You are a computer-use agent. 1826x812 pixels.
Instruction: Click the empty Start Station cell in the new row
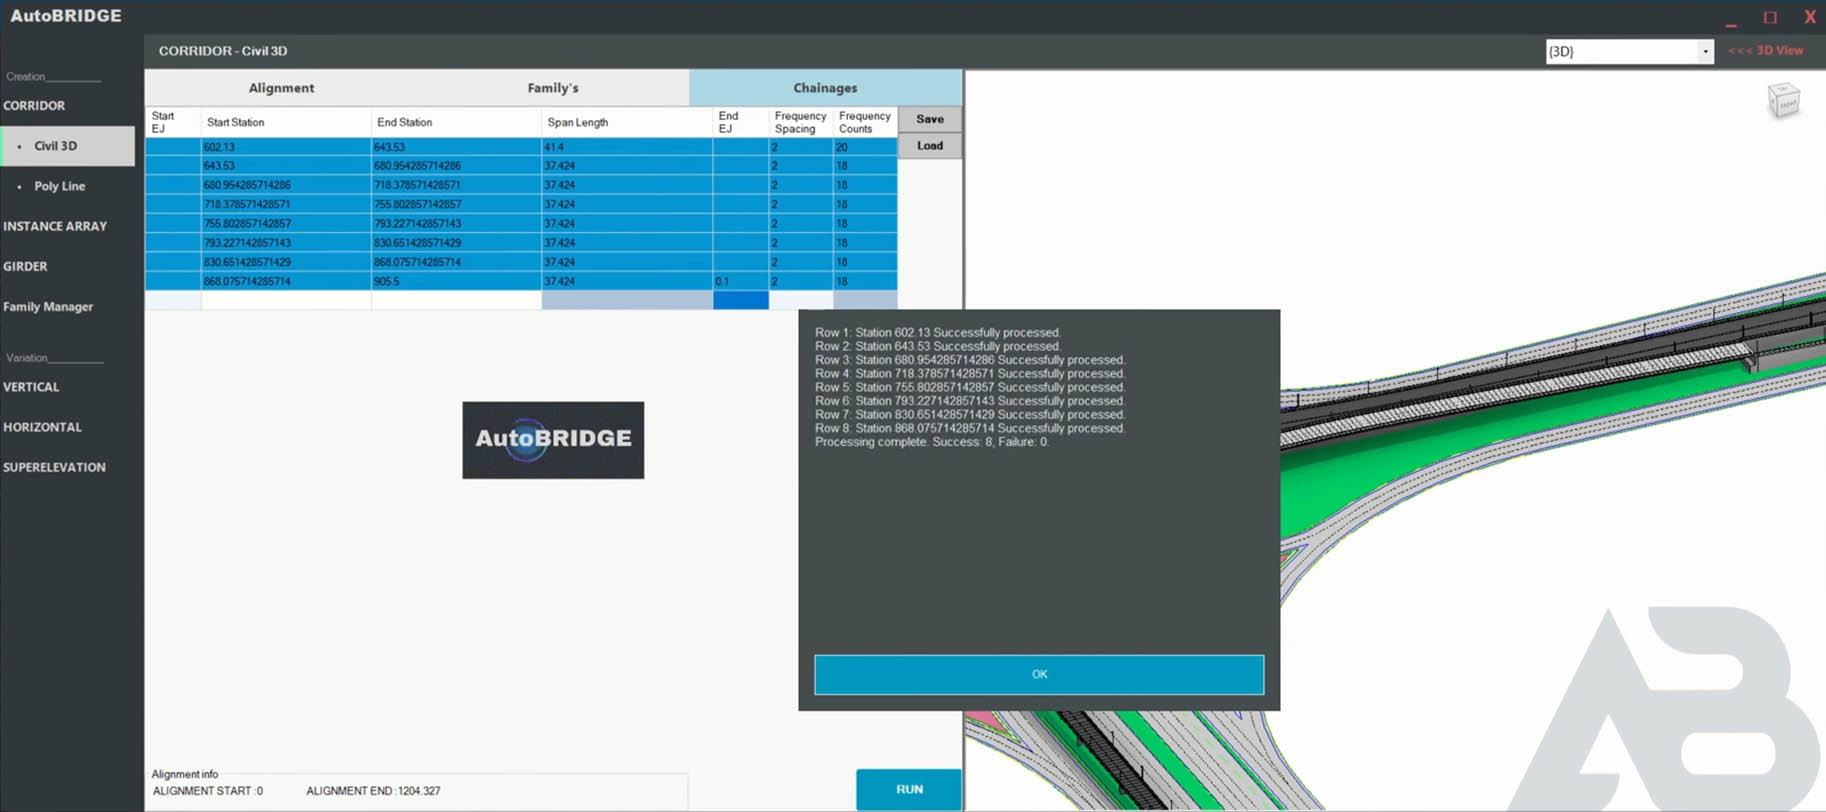286,300
